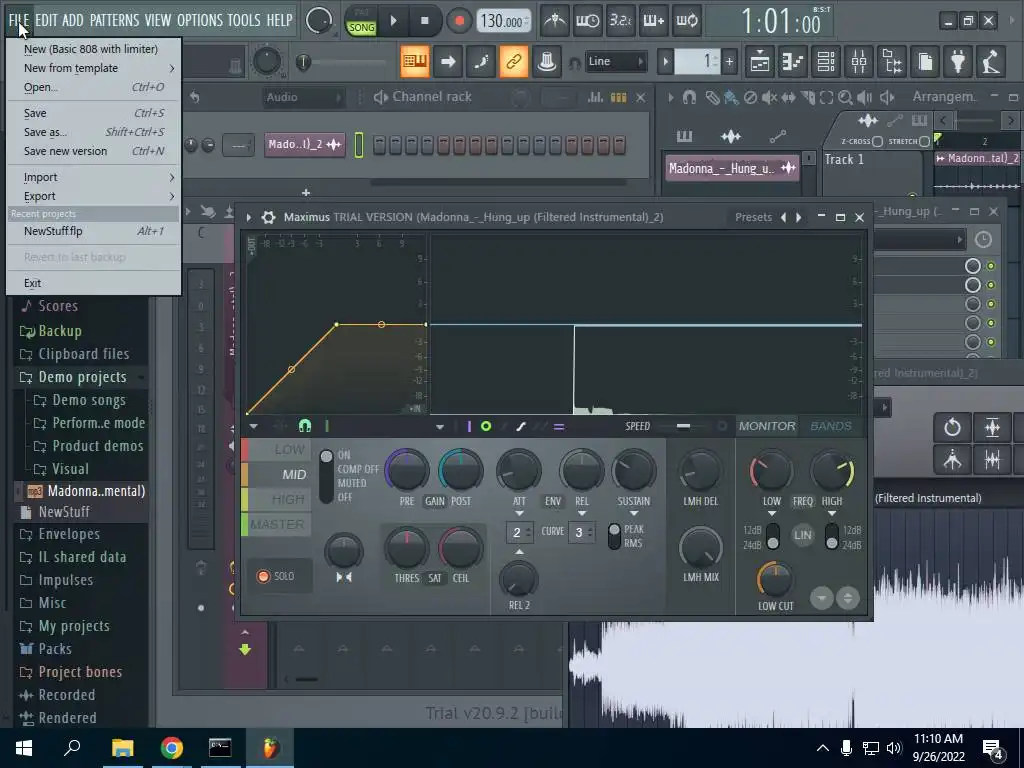Click the typing keyboard to piano icon
1024x768 pixels.
(415, 62)
